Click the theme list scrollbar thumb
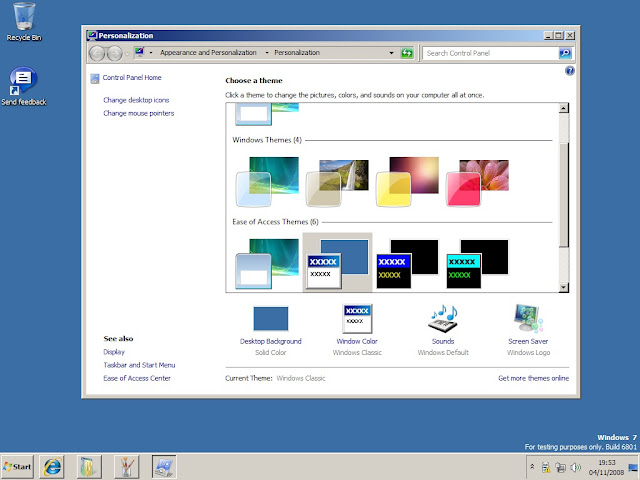640x480 pixels. [563, 195]
